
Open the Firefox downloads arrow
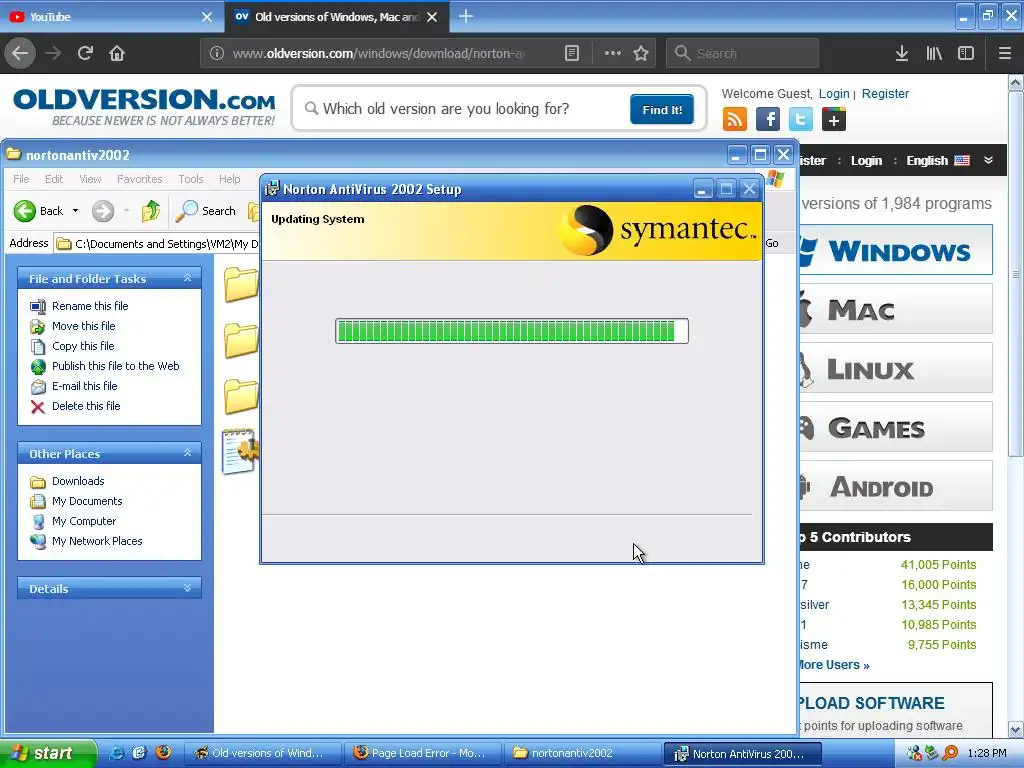point(902,53)
